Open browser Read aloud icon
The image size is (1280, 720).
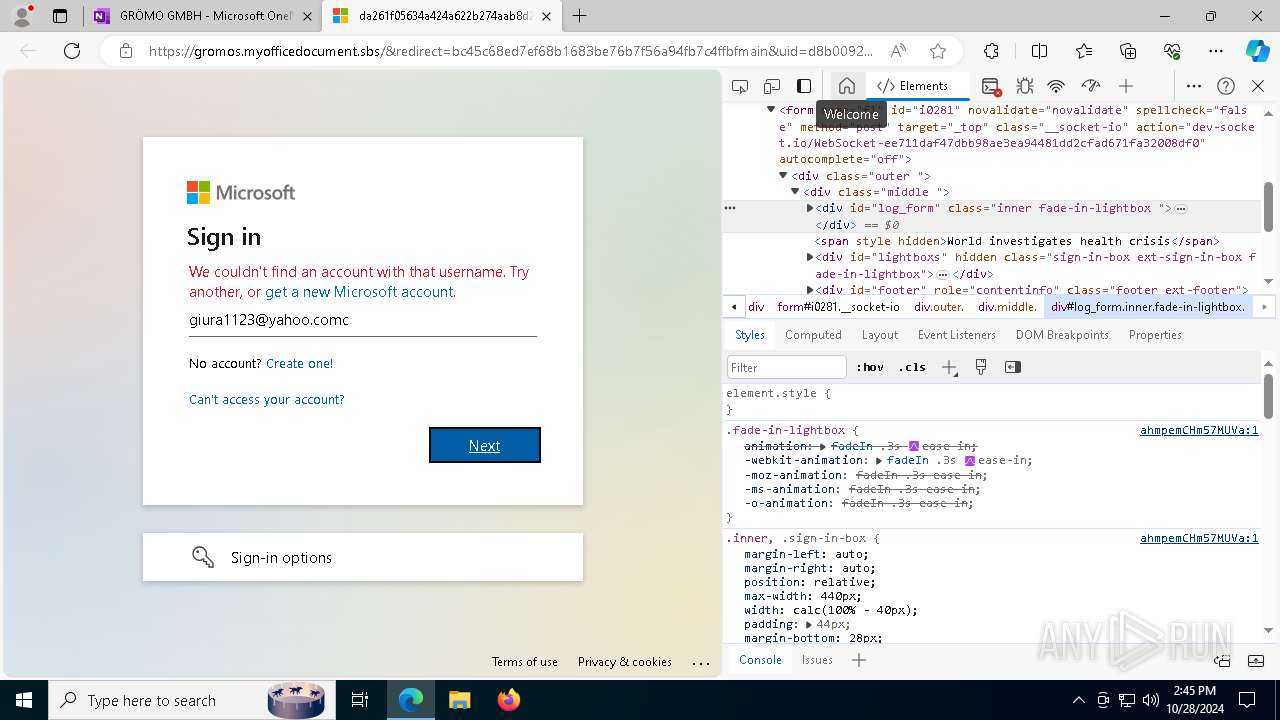pos(898,51)
